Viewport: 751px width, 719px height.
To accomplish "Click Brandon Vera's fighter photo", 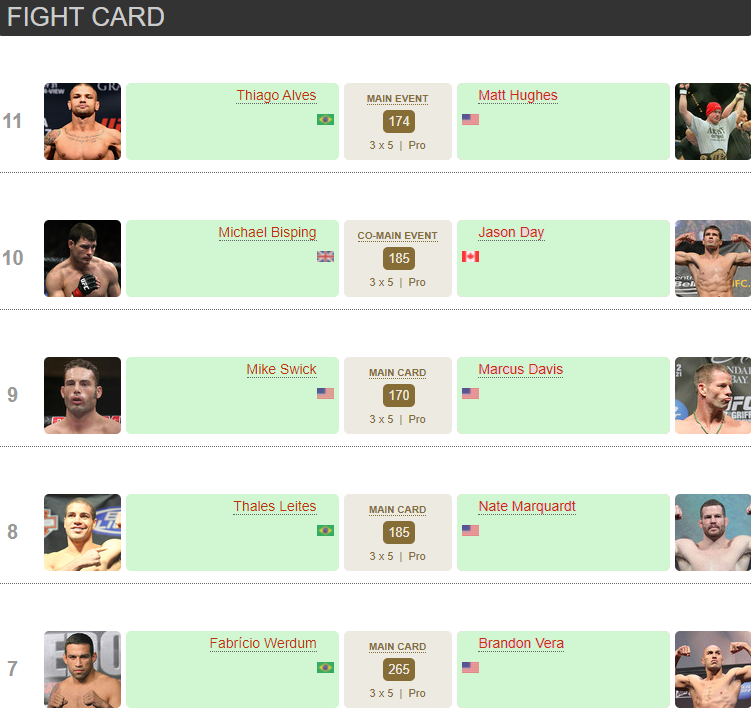I will 712,669.
